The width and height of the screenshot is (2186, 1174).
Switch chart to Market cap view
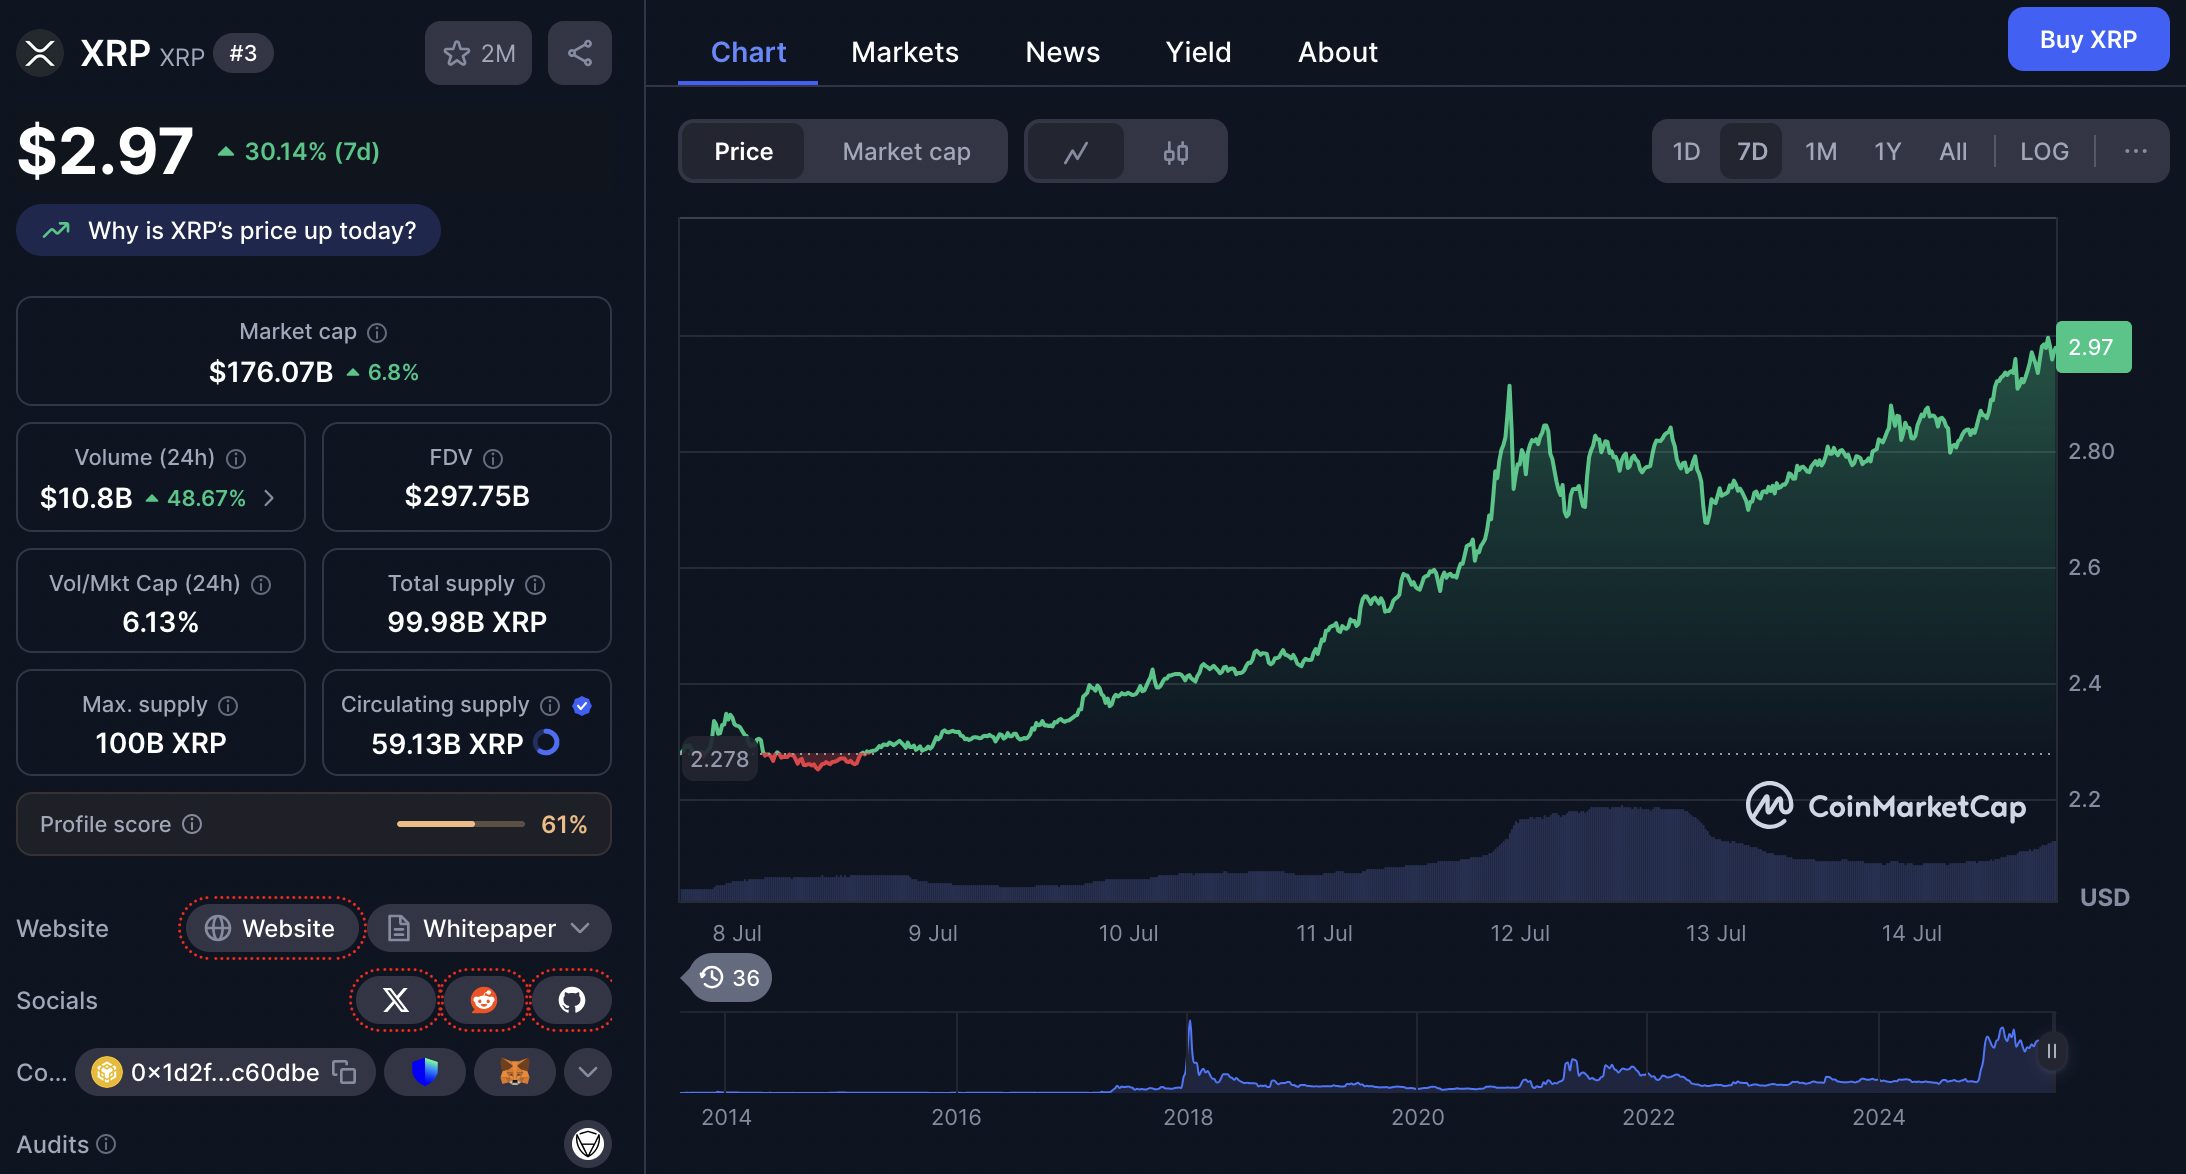pos(906,151)
